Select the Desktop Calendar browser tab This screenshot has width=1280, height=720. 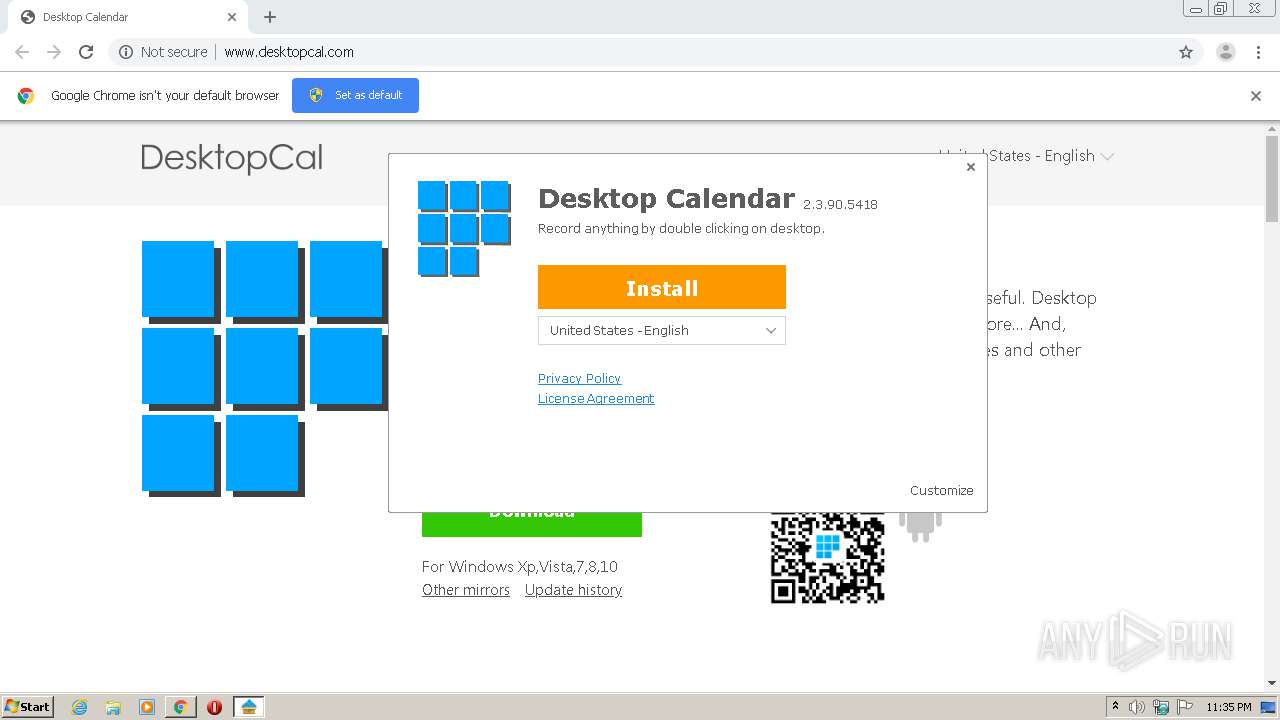[x=130, y=17]
